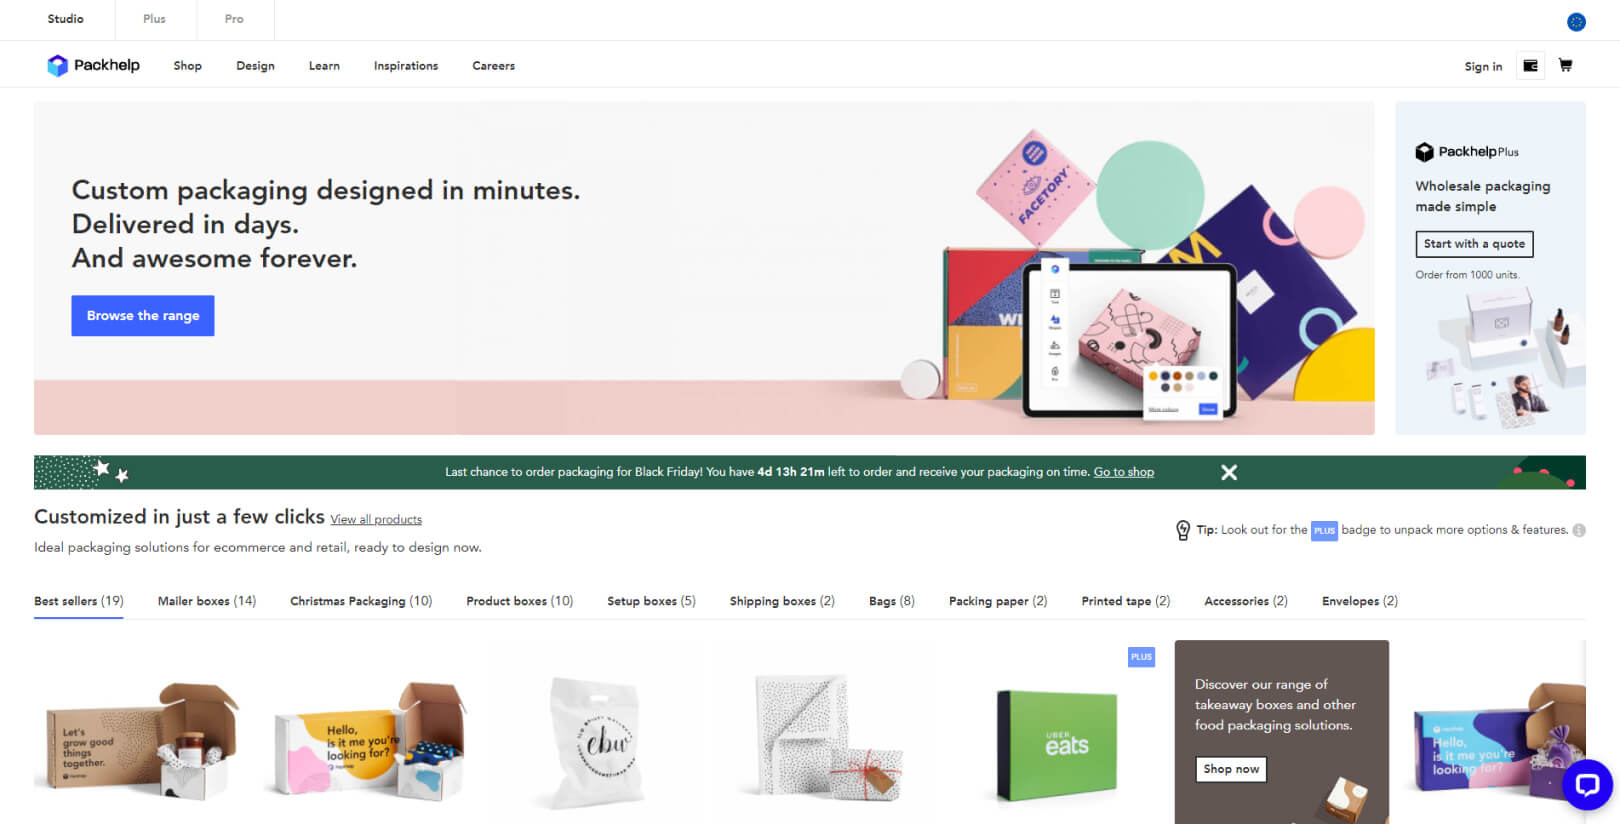Image resolution: width=1620 pixels, height=825 pixels.
Task: Open the purple 'Hello' mailer box product
Action: click(x=1499, y=741)
